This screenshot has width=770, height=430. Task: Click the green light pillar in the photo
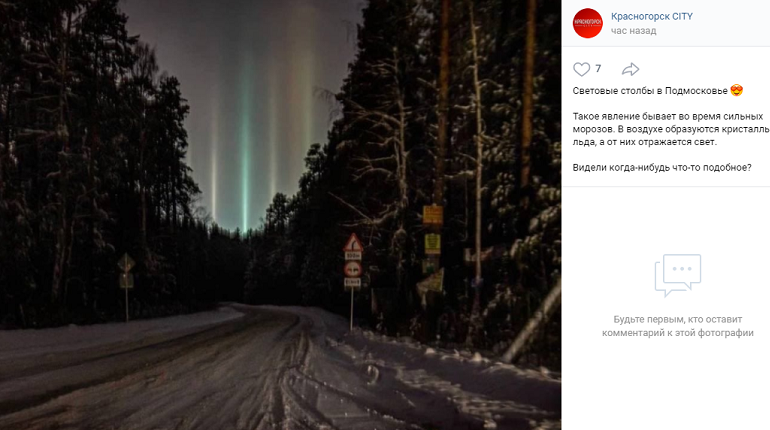pyautogui.click(x=245, y=147)
